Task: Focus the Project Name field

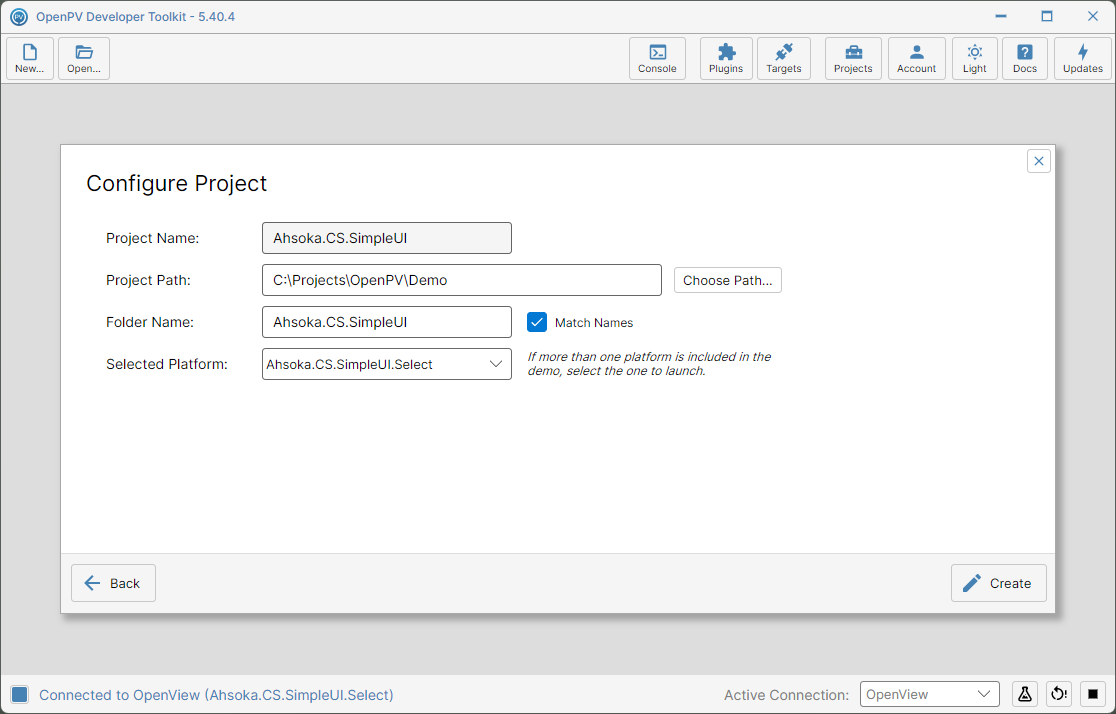Action: click(x=386, y=238)
